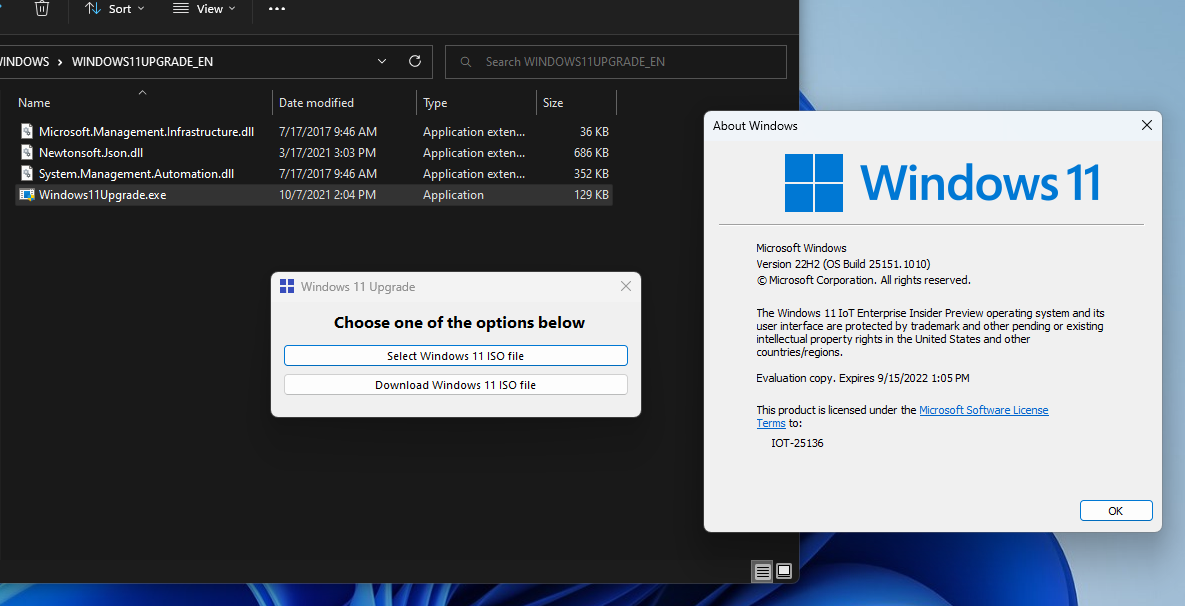This screenshot has width=1185, height=606.
Task: Close the Windows 11 Upgrade dialog
Action: pyautogui.click(x=626, y=286)
